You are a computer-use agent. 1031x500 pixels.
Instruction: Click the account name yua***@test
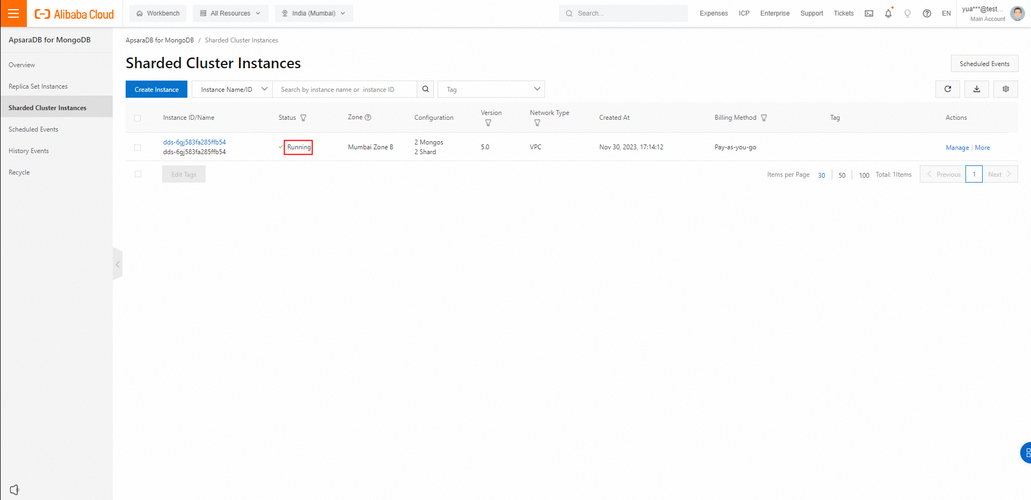coord(983,9)
